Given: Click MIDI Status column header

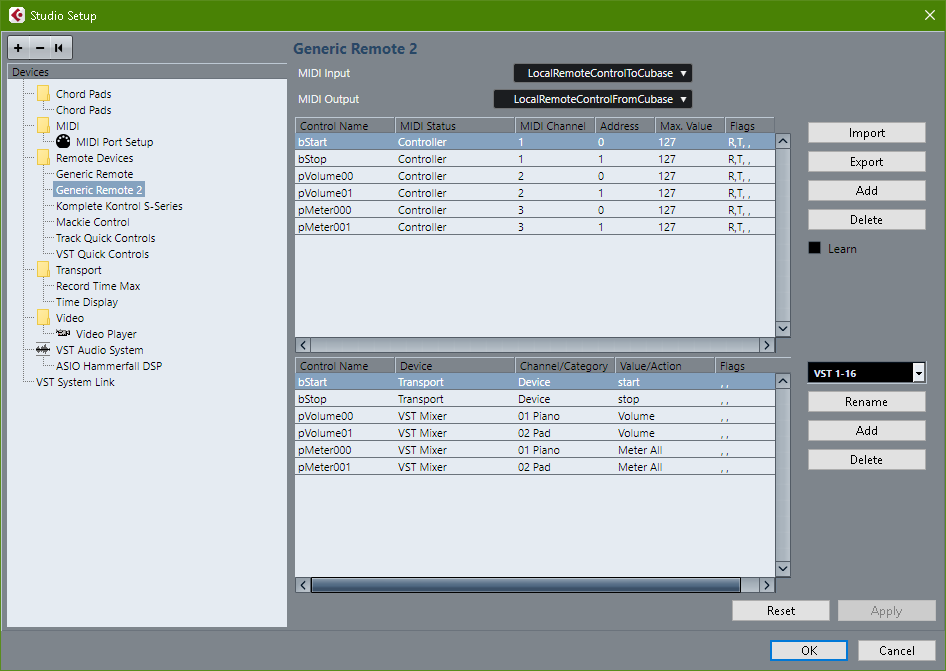Looking at the screenshot, I should pyautogui.click(x=455, y=126).
